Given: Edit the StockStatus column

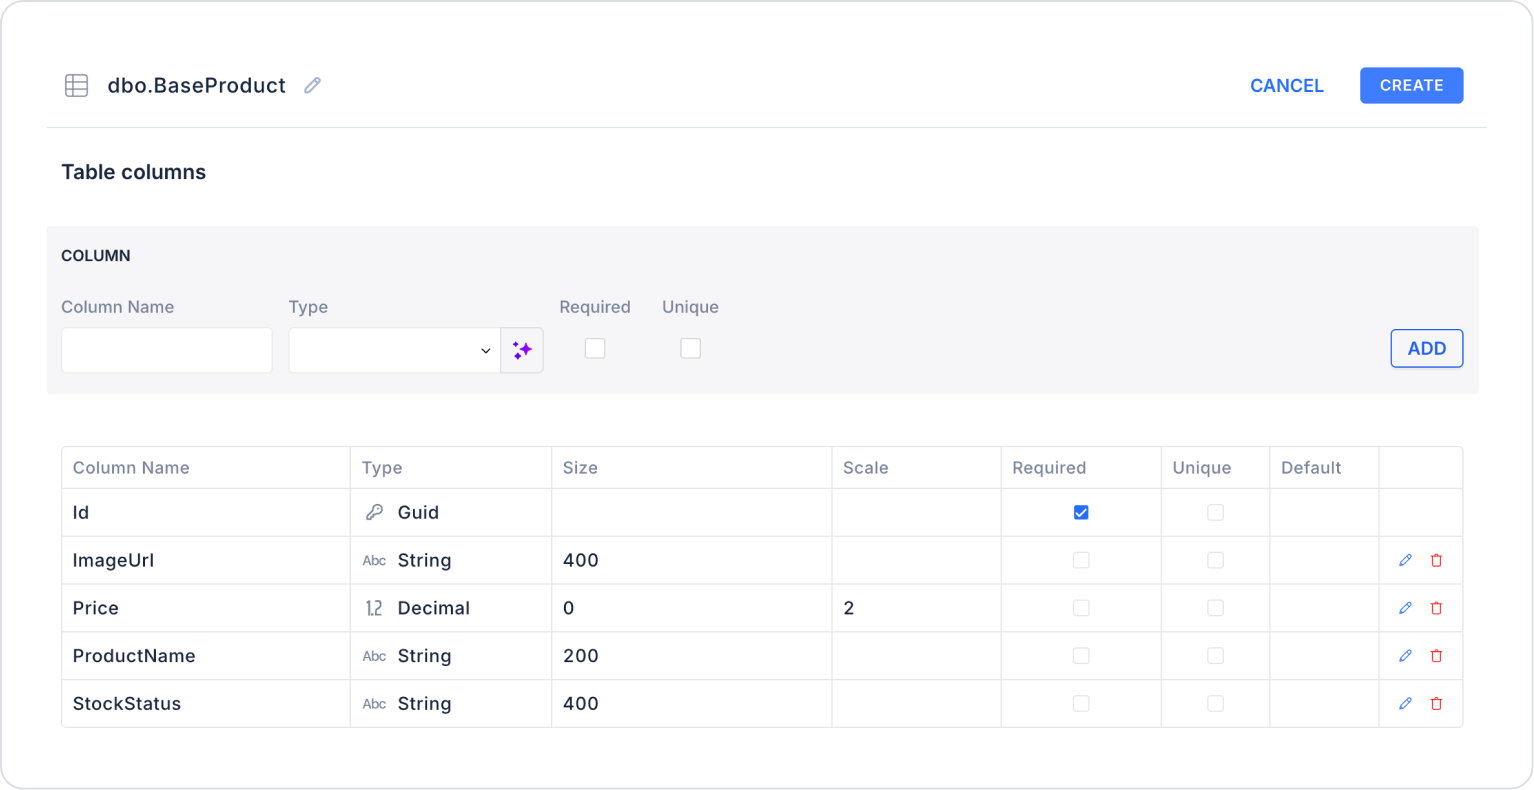Looking at the screenshot, I should pos(1405,704).
